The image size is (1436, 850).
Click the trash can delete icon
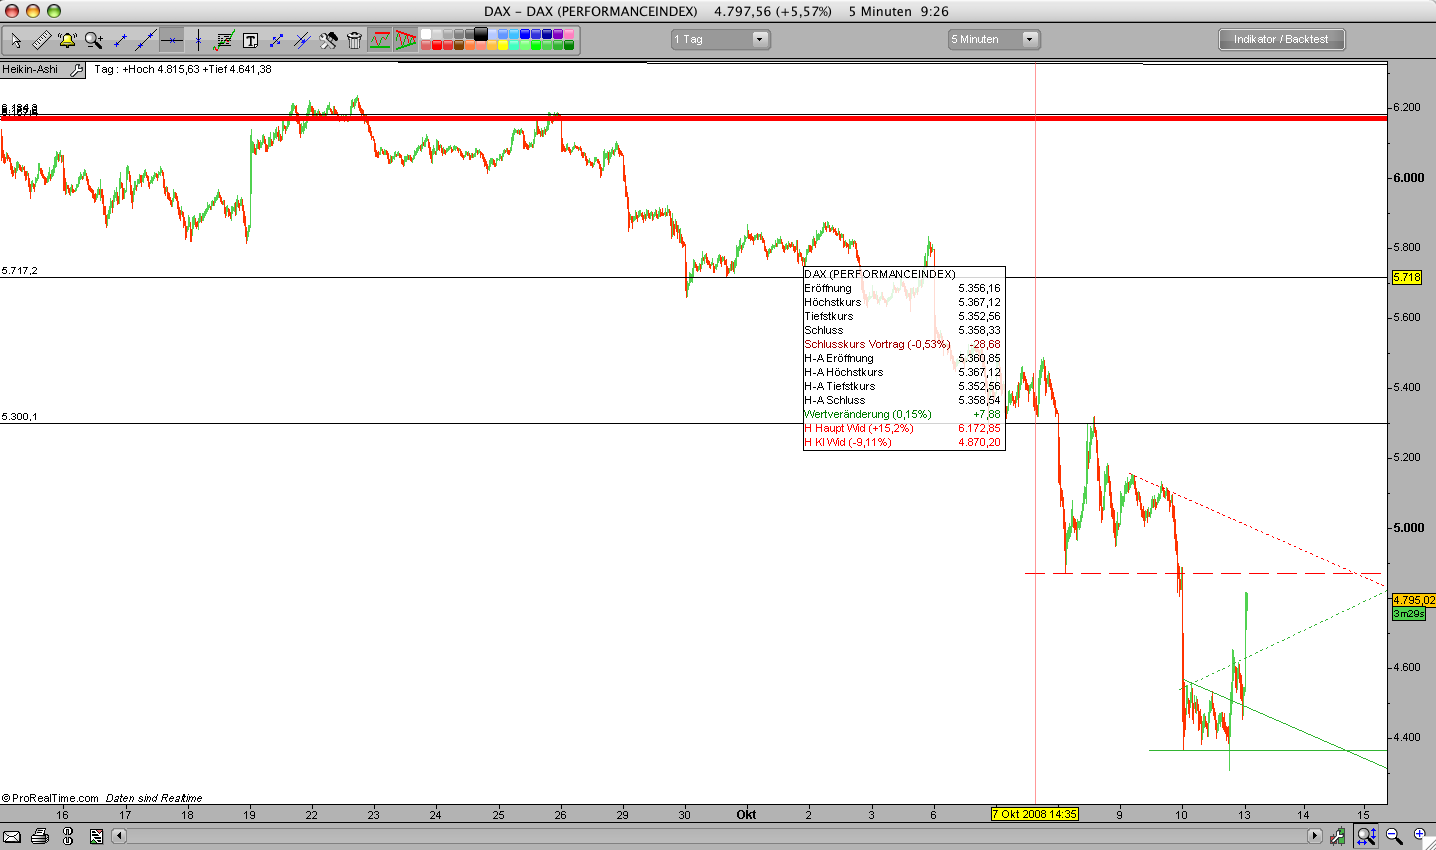tap(354, 40)
